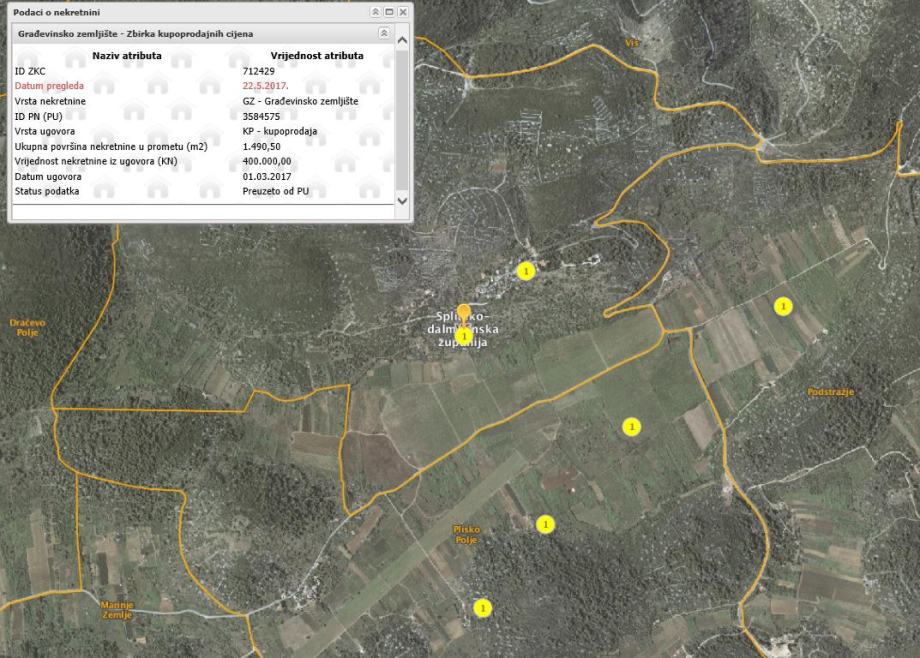Collapse the Građevinsko zemljište section chevron

(x=382, y=33)
